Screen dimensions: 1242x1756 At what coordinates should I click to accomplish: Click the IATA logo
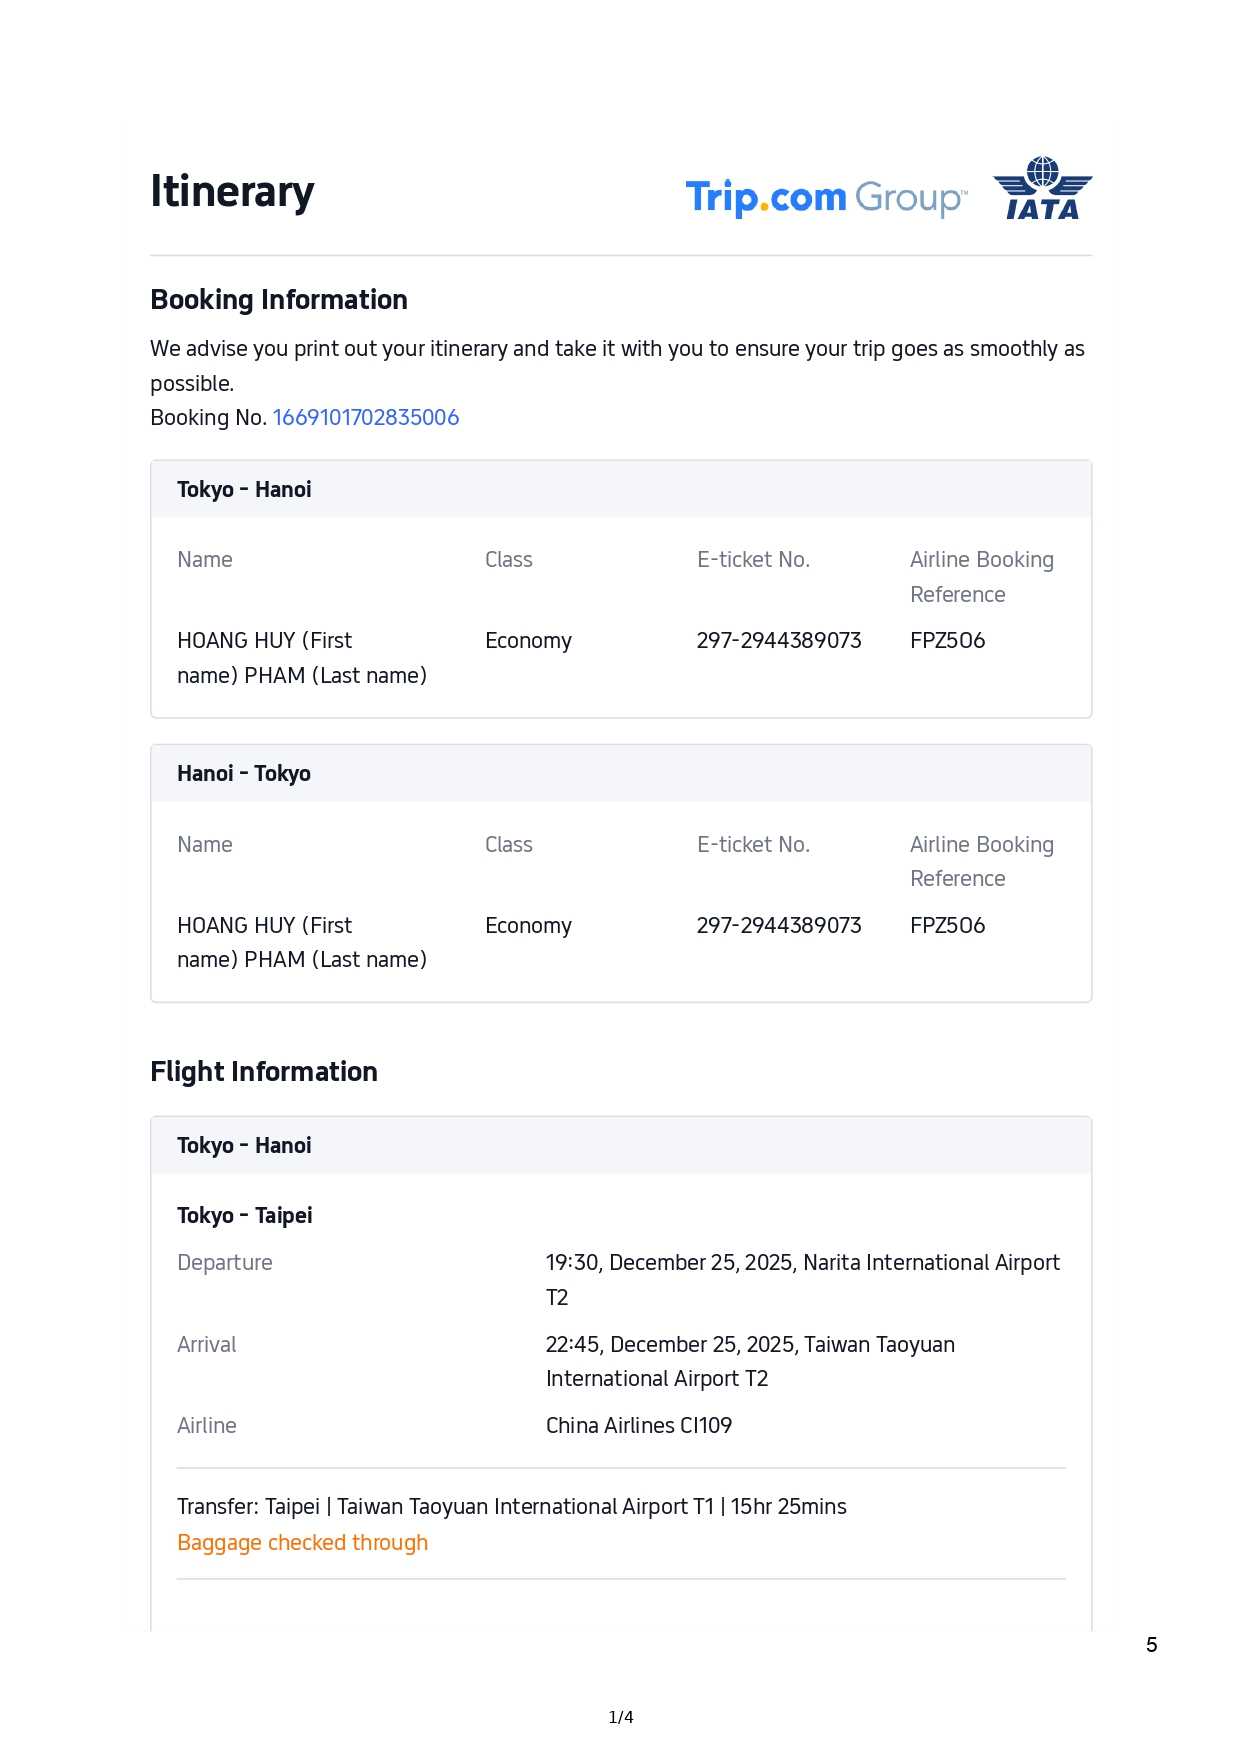(x=1042, y=189)
